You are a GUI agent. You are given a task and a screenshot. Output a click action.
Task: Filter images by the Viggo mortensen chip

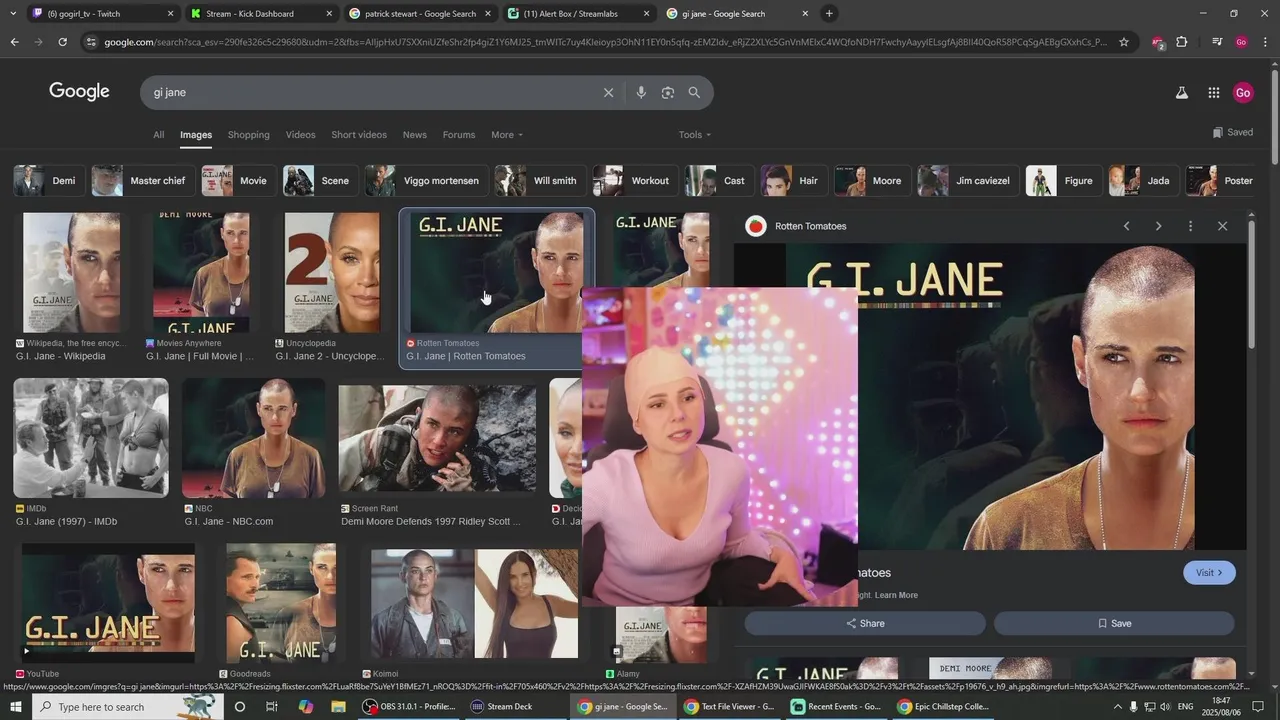click(425, 181)
